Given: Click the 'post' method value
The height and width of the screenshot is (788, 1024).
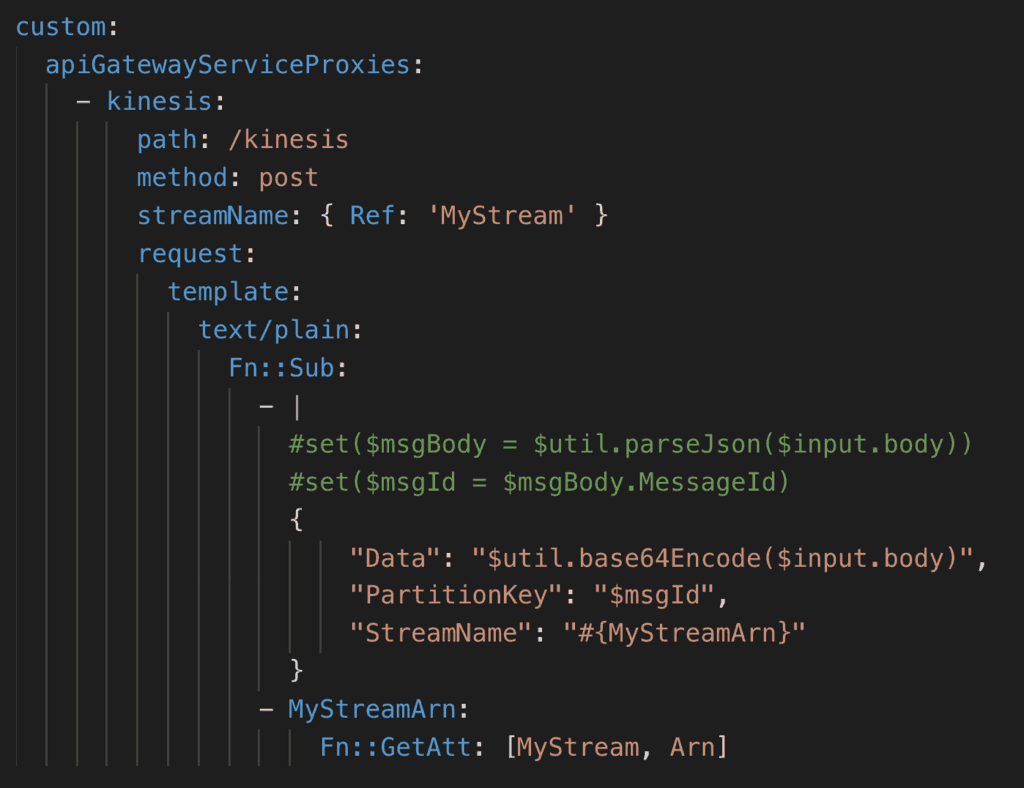Looking at the screenshot, I should click(x=288, y=178).
